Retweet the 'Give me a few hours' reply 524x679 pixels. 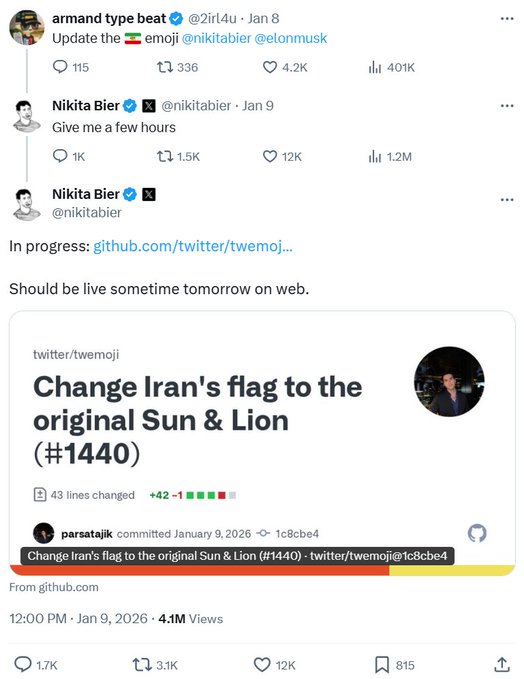[x=165, y=156]
